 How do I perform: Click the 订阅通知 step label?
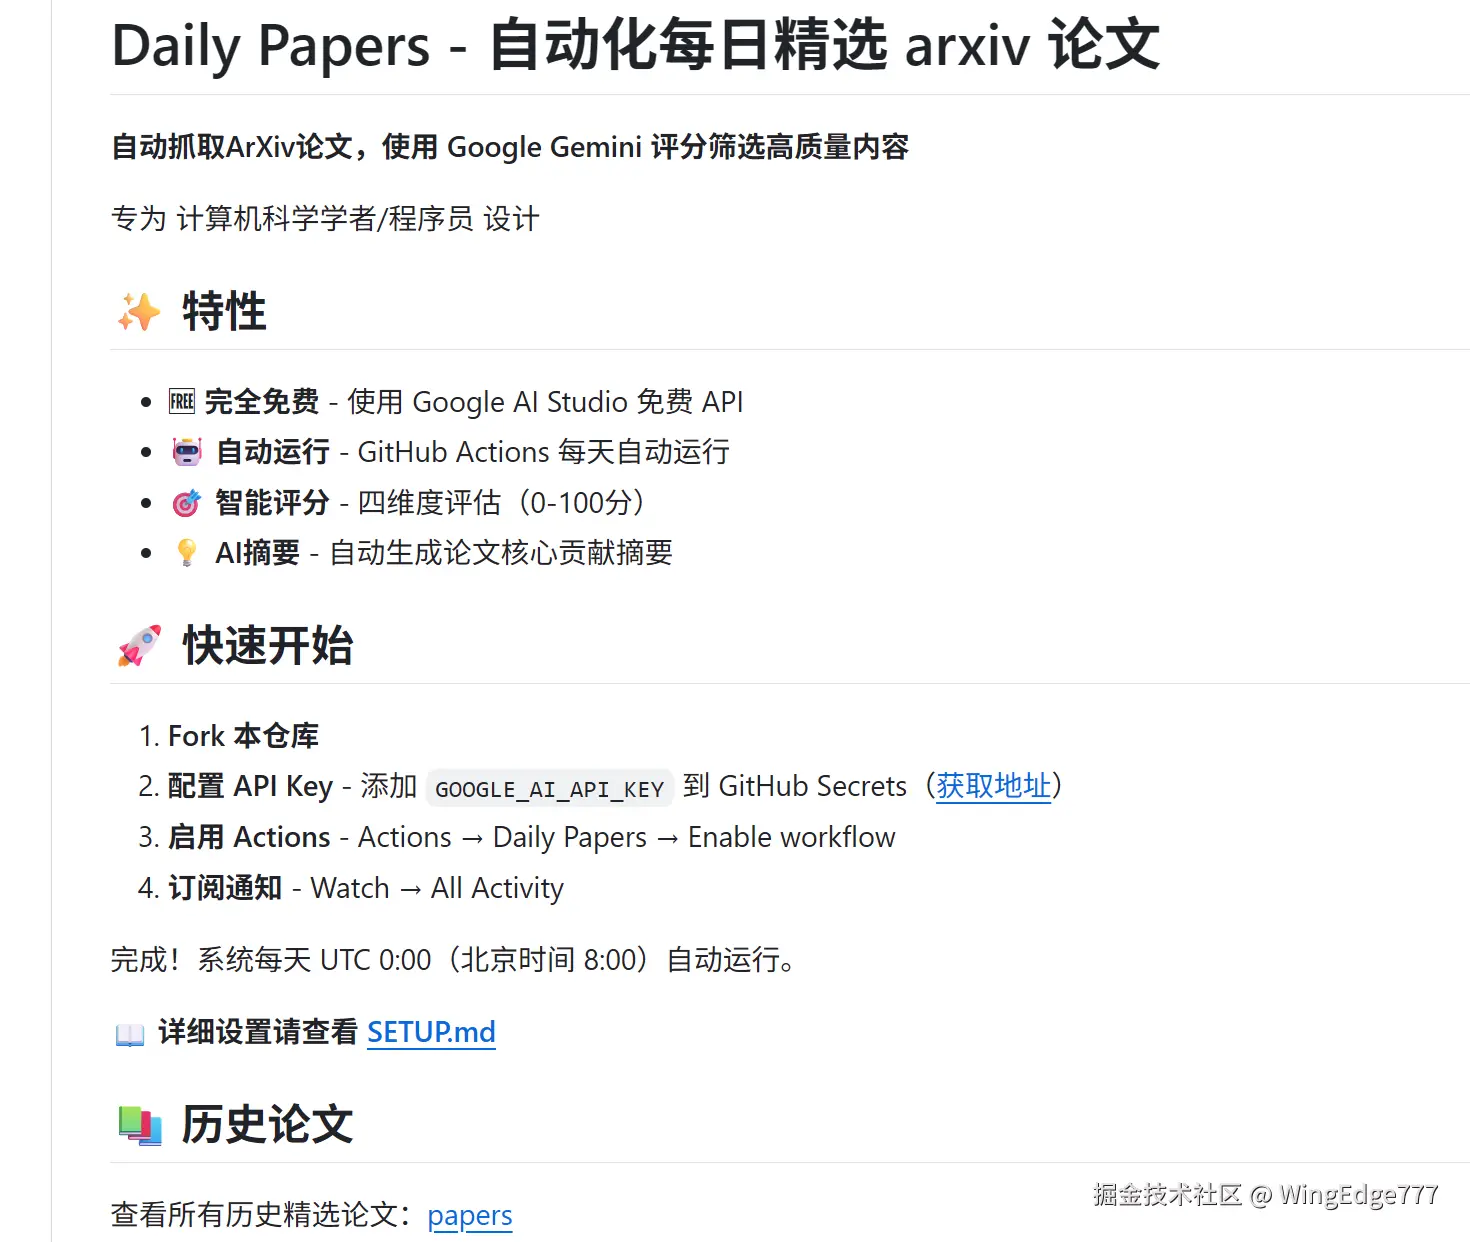225,888
